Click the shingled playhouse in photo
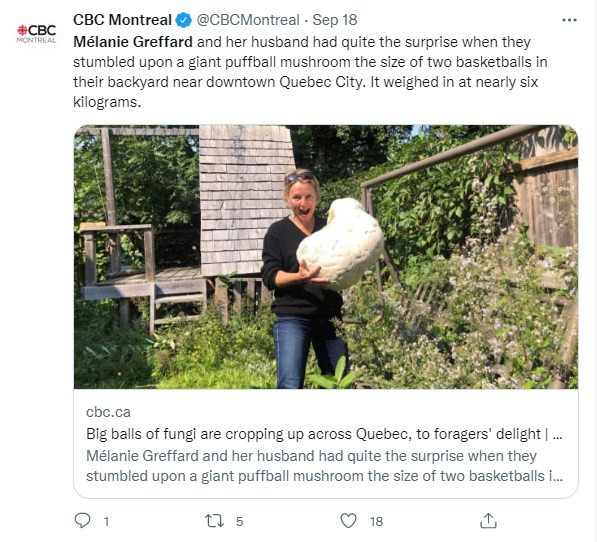This screenshot has width=597, height=542. 244,200
